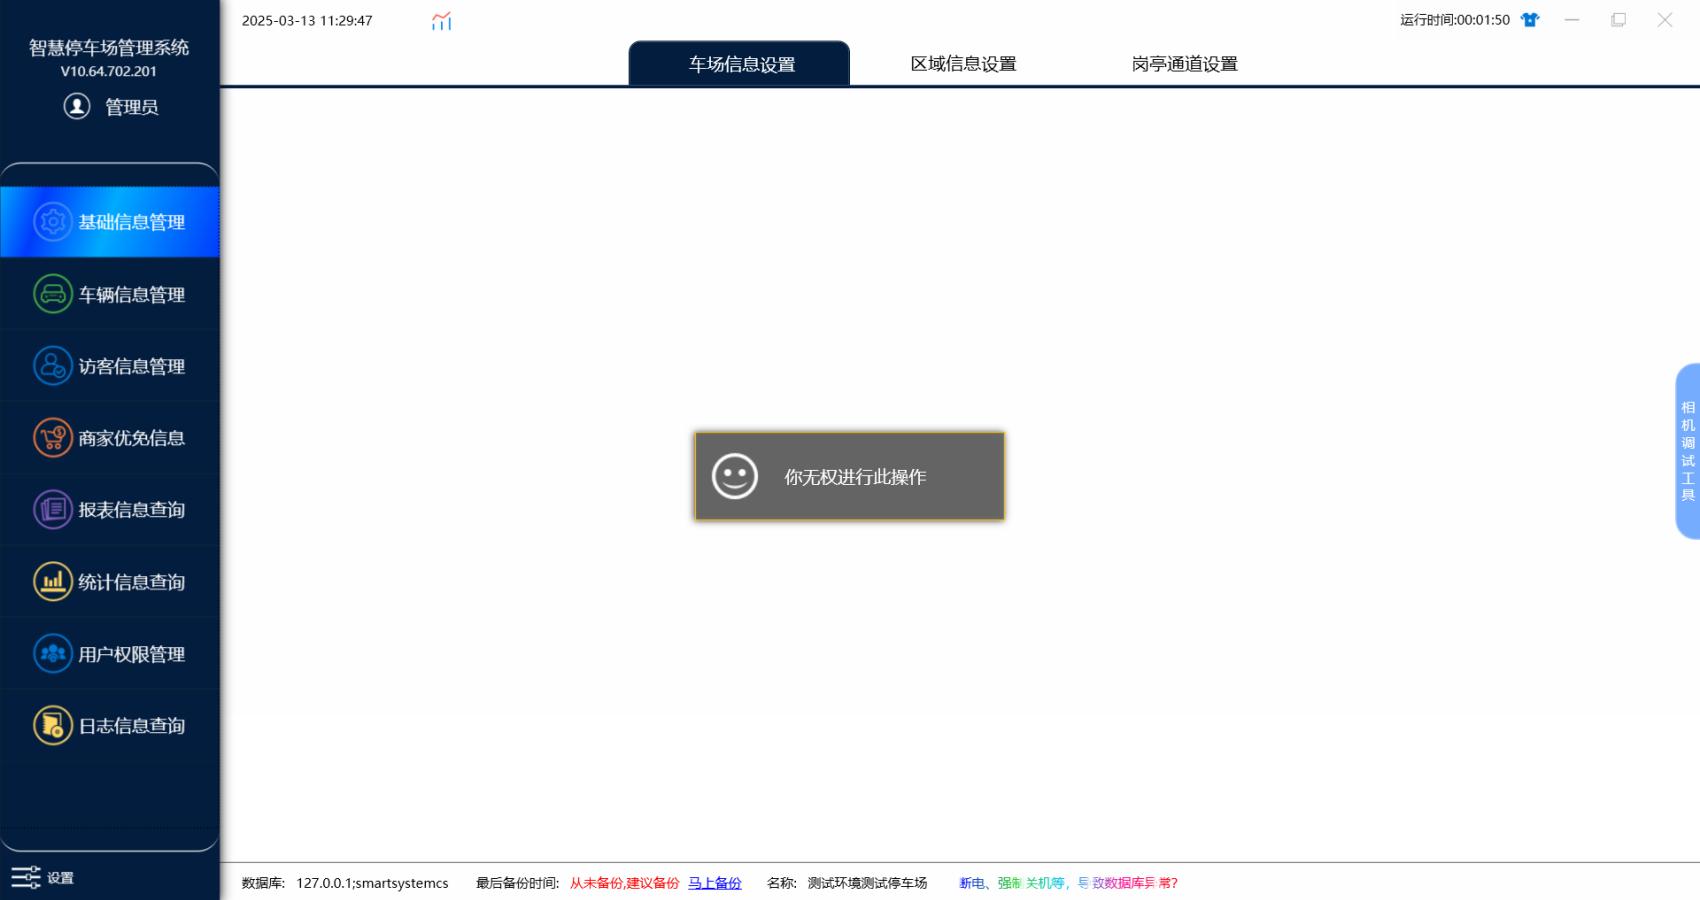Select the 统计信息查询 bar chart icon
This screenshot has width=1700, height=900.
(53, 582)
